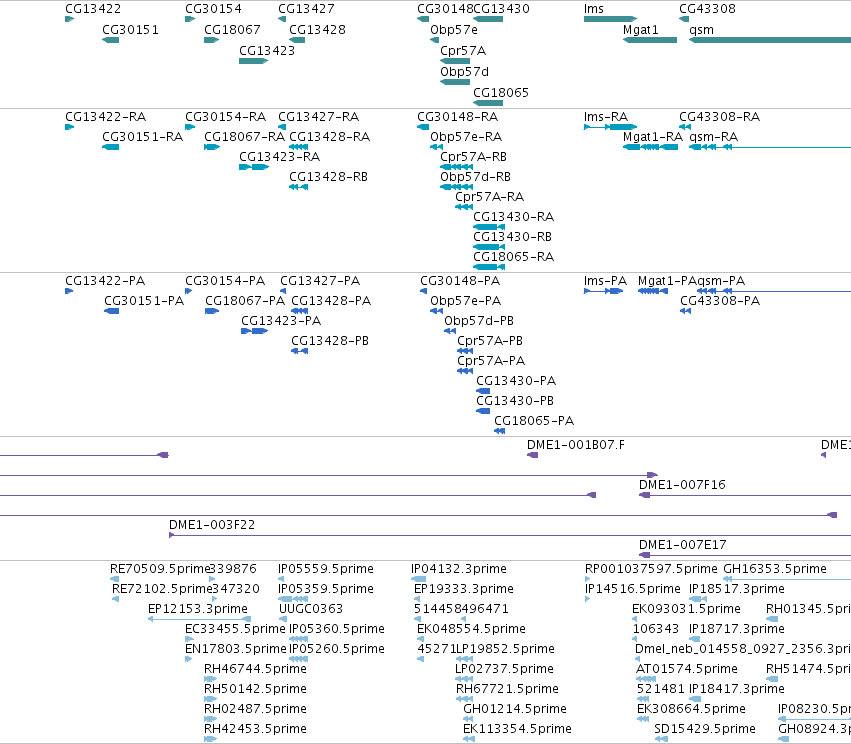Click the Mgat1 gene feature

coord(650,40)
